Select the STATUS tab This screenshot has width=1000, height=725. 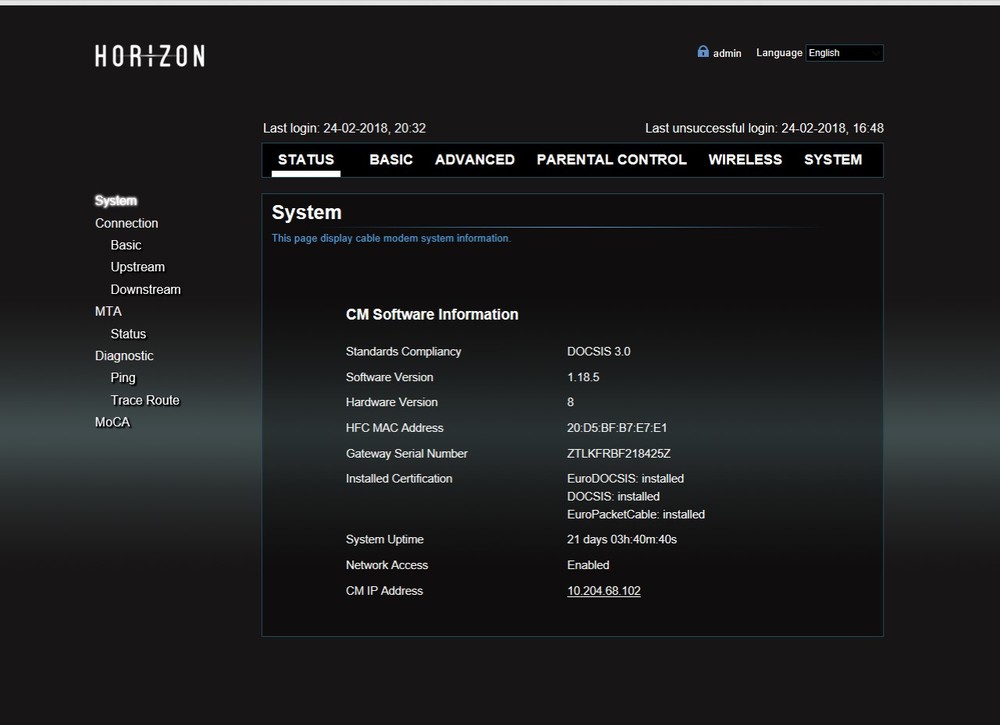tap(306, 160)
